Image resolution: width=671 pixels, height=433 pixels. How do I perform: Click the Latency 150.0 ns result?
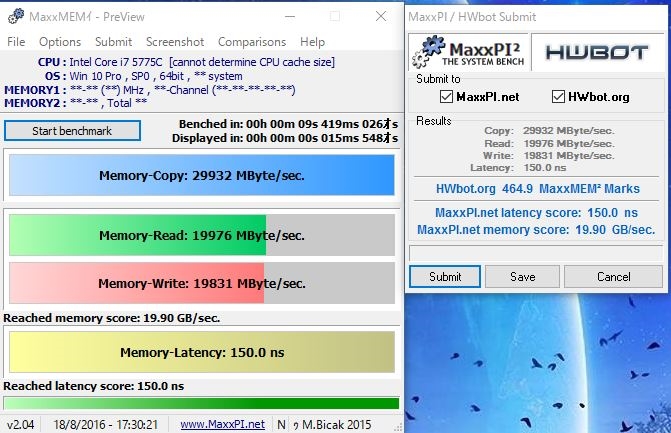tap(518, 168)
